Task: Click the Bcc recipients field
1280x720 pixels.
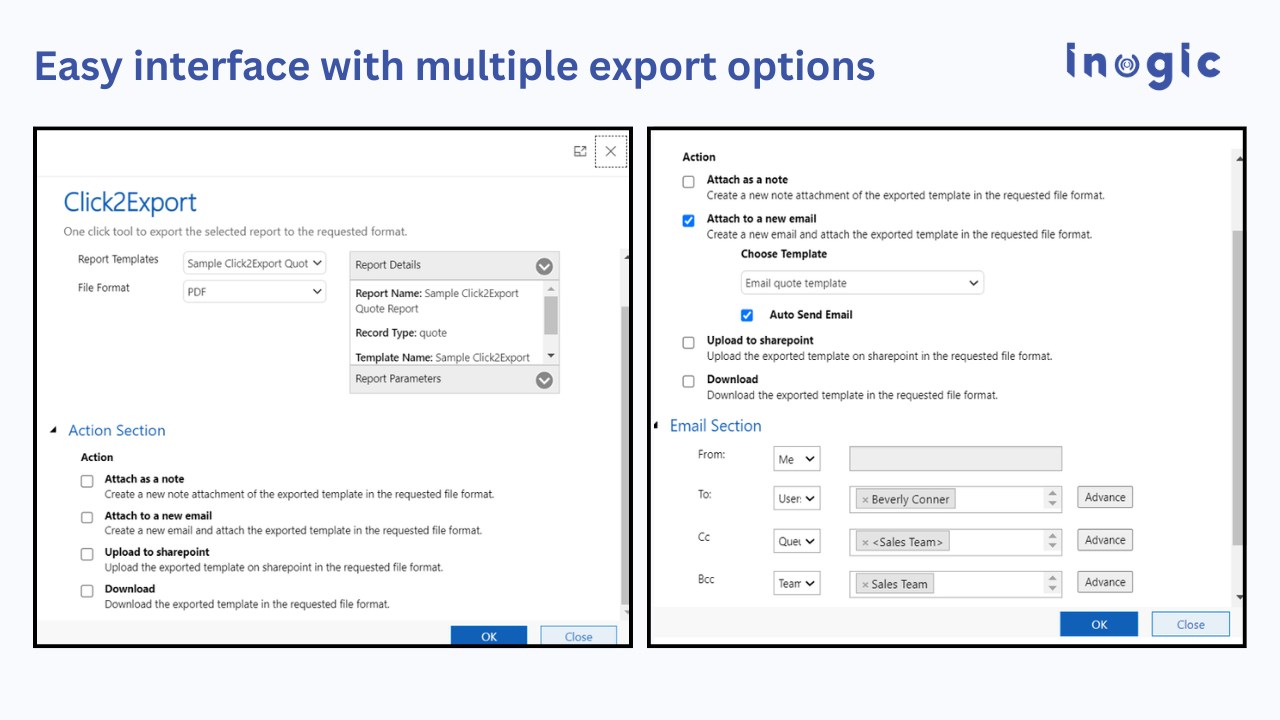Action: pos(955,584)
